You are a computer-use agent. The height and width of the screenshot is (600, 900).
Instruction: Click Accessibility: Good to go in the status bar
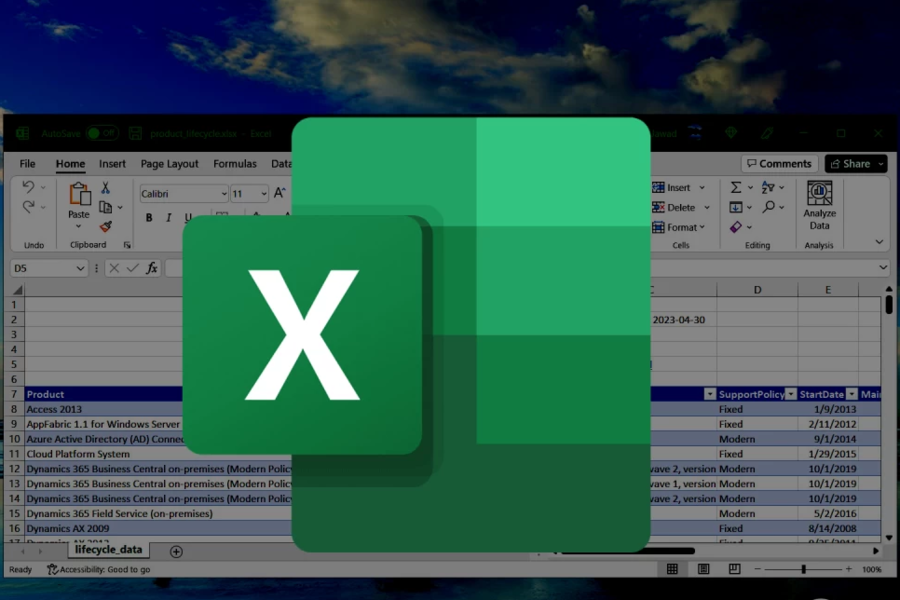click(x=99, y=570)
